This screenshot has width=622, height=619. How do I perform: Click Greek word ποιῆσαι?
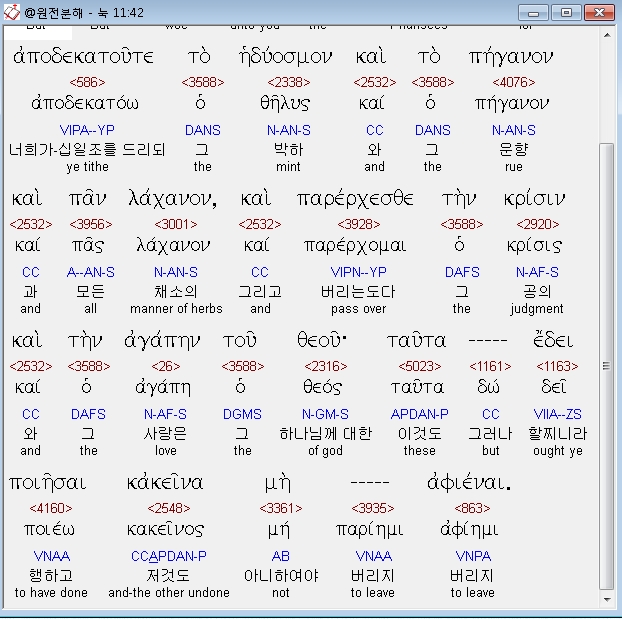coord(48,483)
